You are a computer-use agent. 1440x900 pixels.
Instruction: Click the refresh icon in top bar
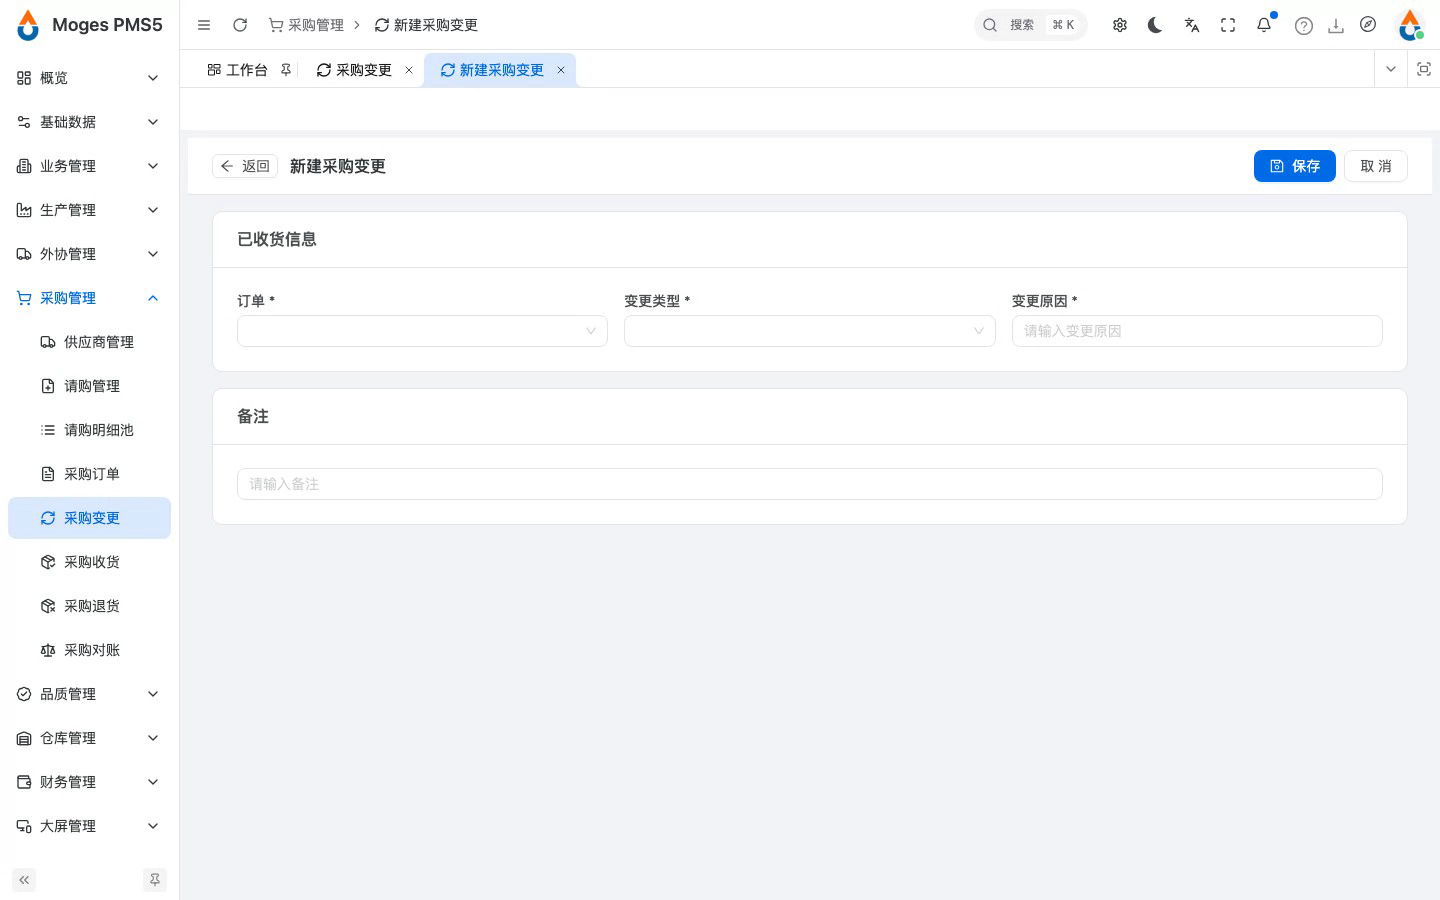coord(240,25)
